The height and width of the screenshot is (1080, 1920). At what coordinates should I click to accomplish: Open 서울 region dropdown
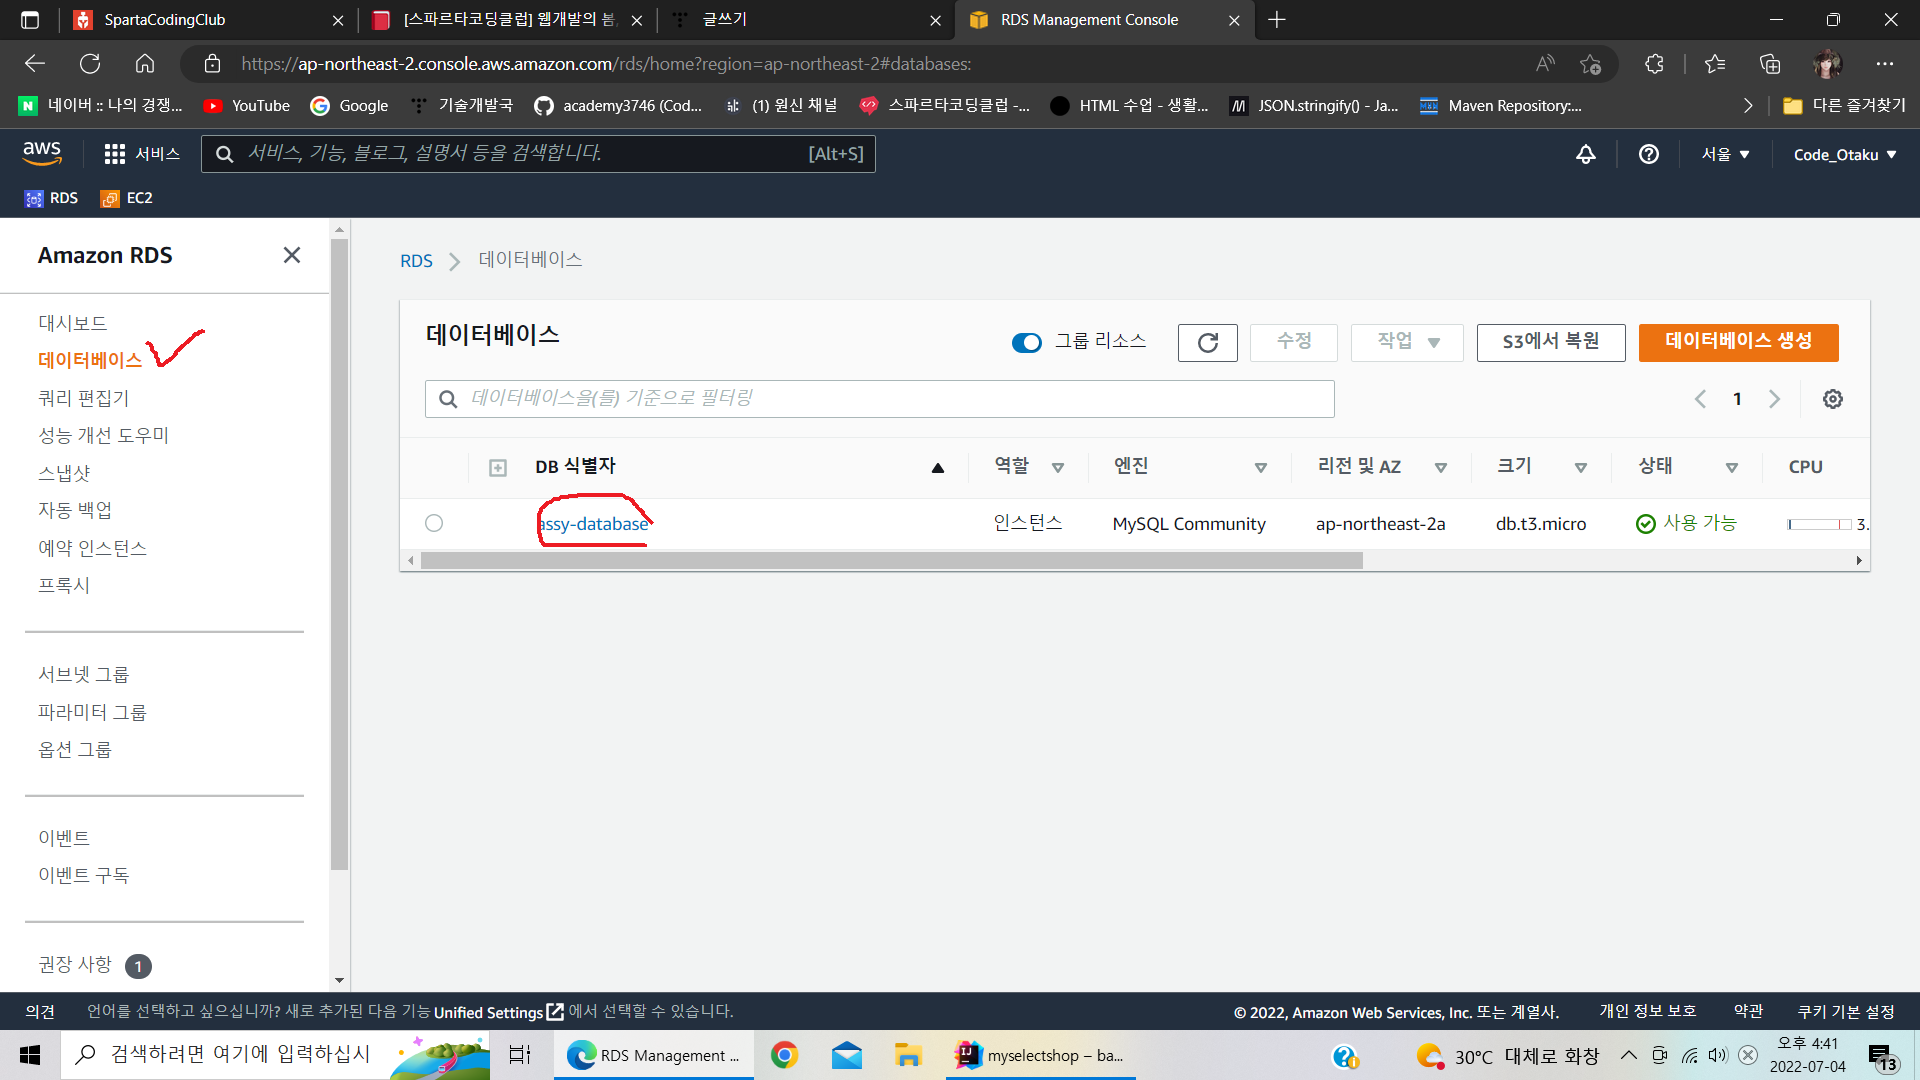(x=1726, y=154)
